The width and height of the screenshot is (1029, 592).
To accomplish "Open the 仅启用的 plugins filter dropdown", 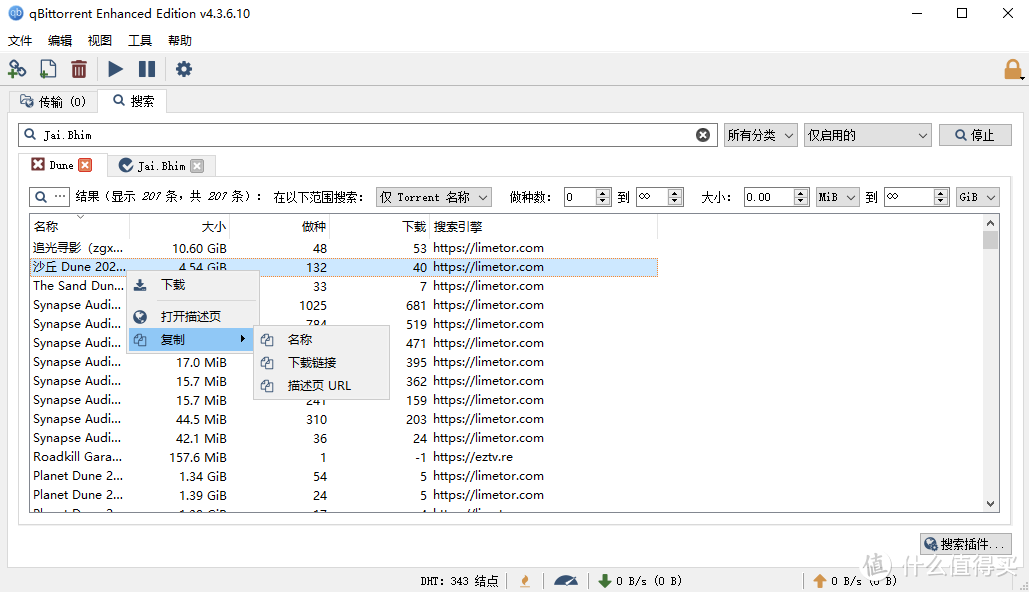I will coord(866,134).
